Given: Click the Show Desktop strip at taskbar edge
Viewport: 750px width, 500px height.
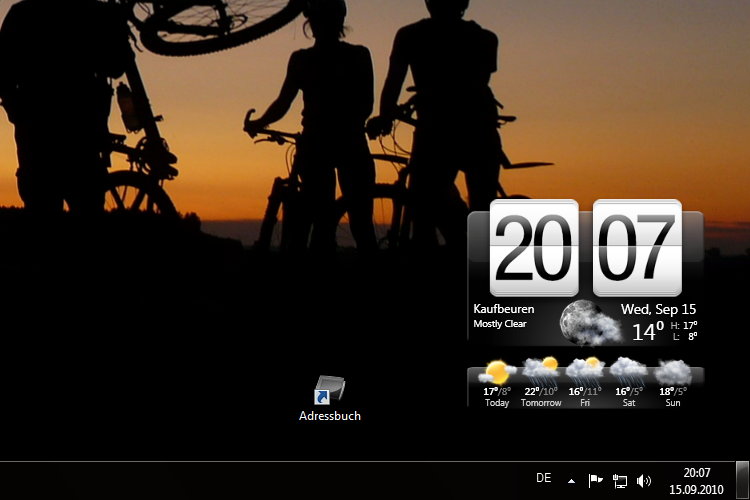Looking at the screenshot, I should click(742, 480).
